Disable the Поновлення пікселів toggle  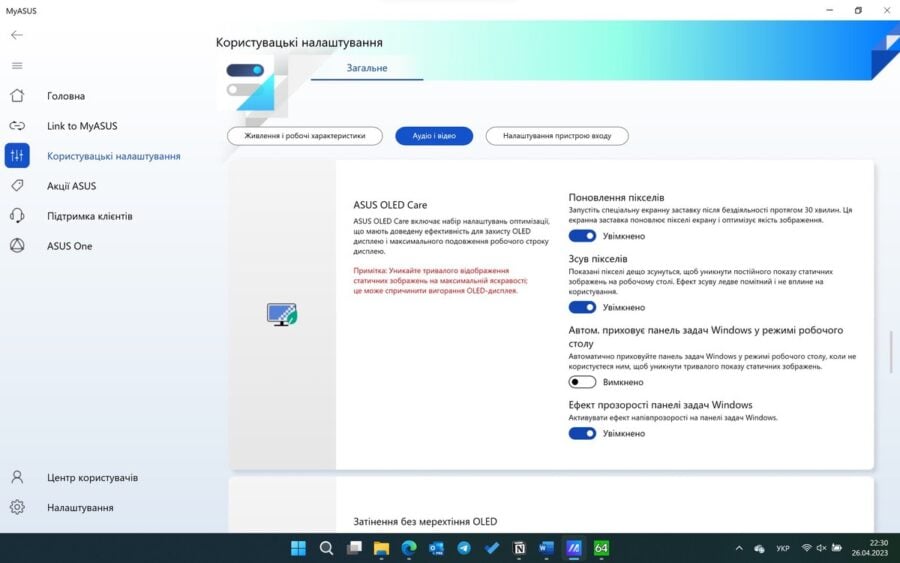coord(582,236)
